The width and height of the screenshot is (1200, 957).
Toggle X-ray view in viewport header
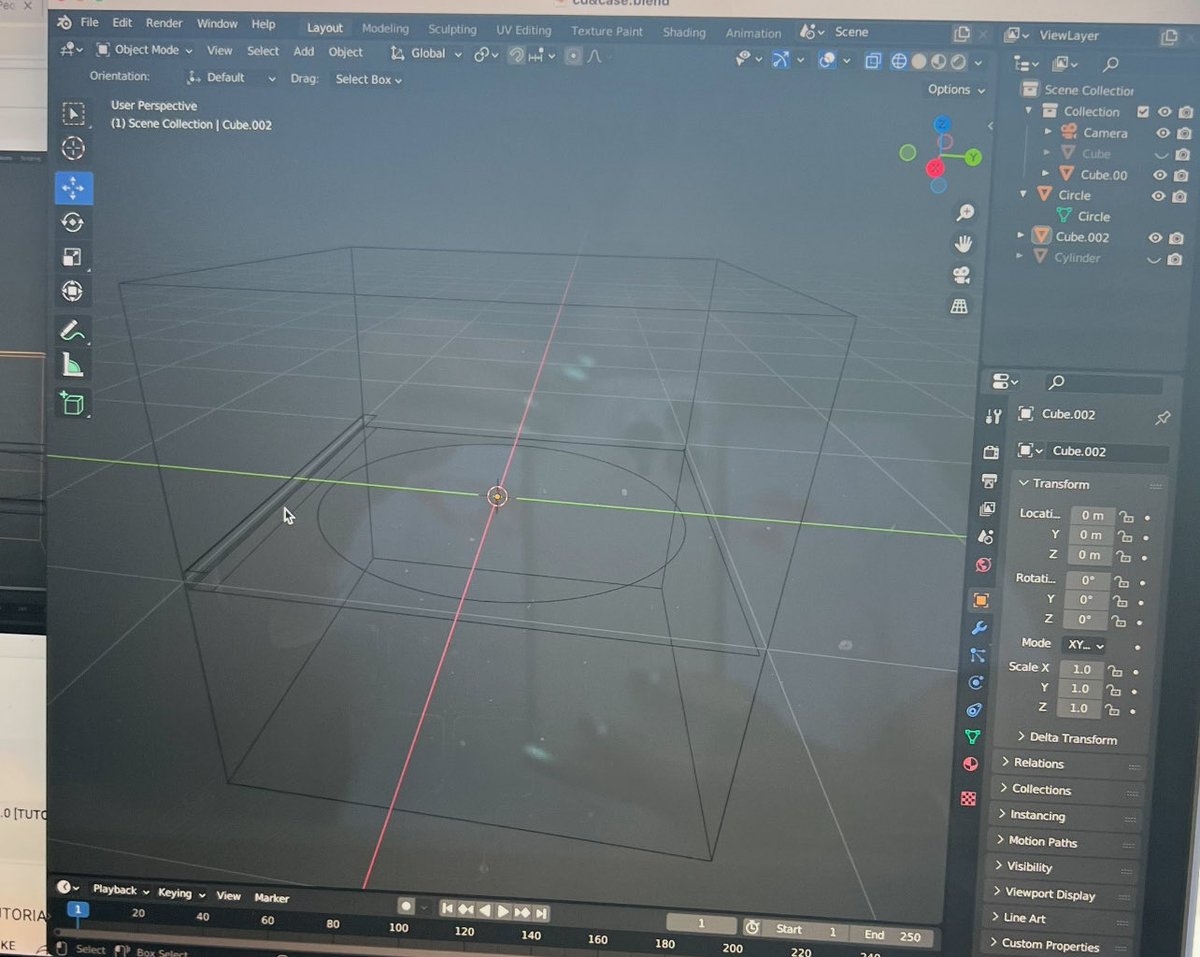click(x=873, y=61)
